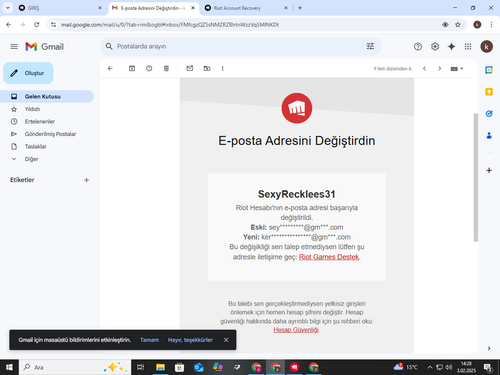The height and width of the screenshot is (375, 500).
Task: Open Google Keep side panel icon
Action: [489, 92]
